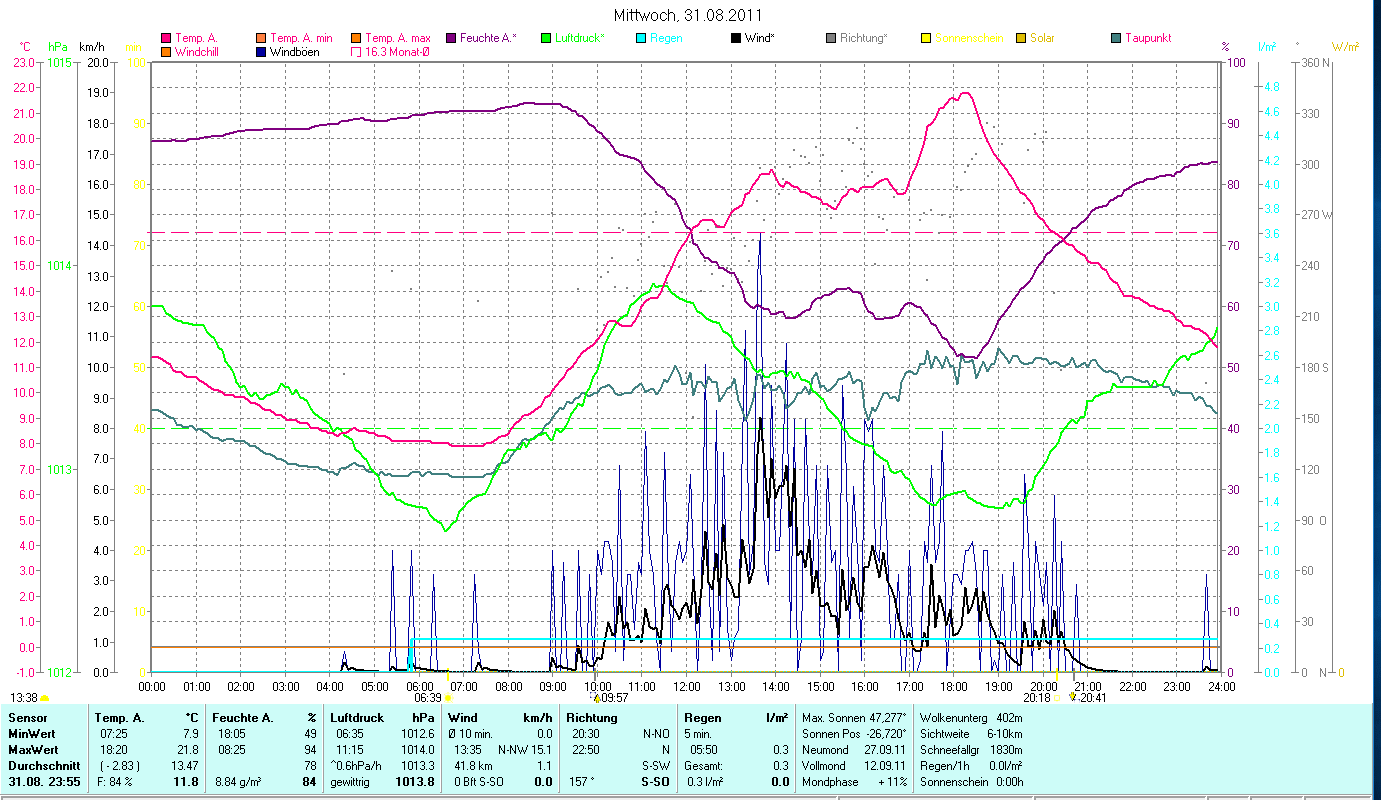Click the Temp. A. max legend label
Screen dimensions: 1381x800
coord(398,38)
